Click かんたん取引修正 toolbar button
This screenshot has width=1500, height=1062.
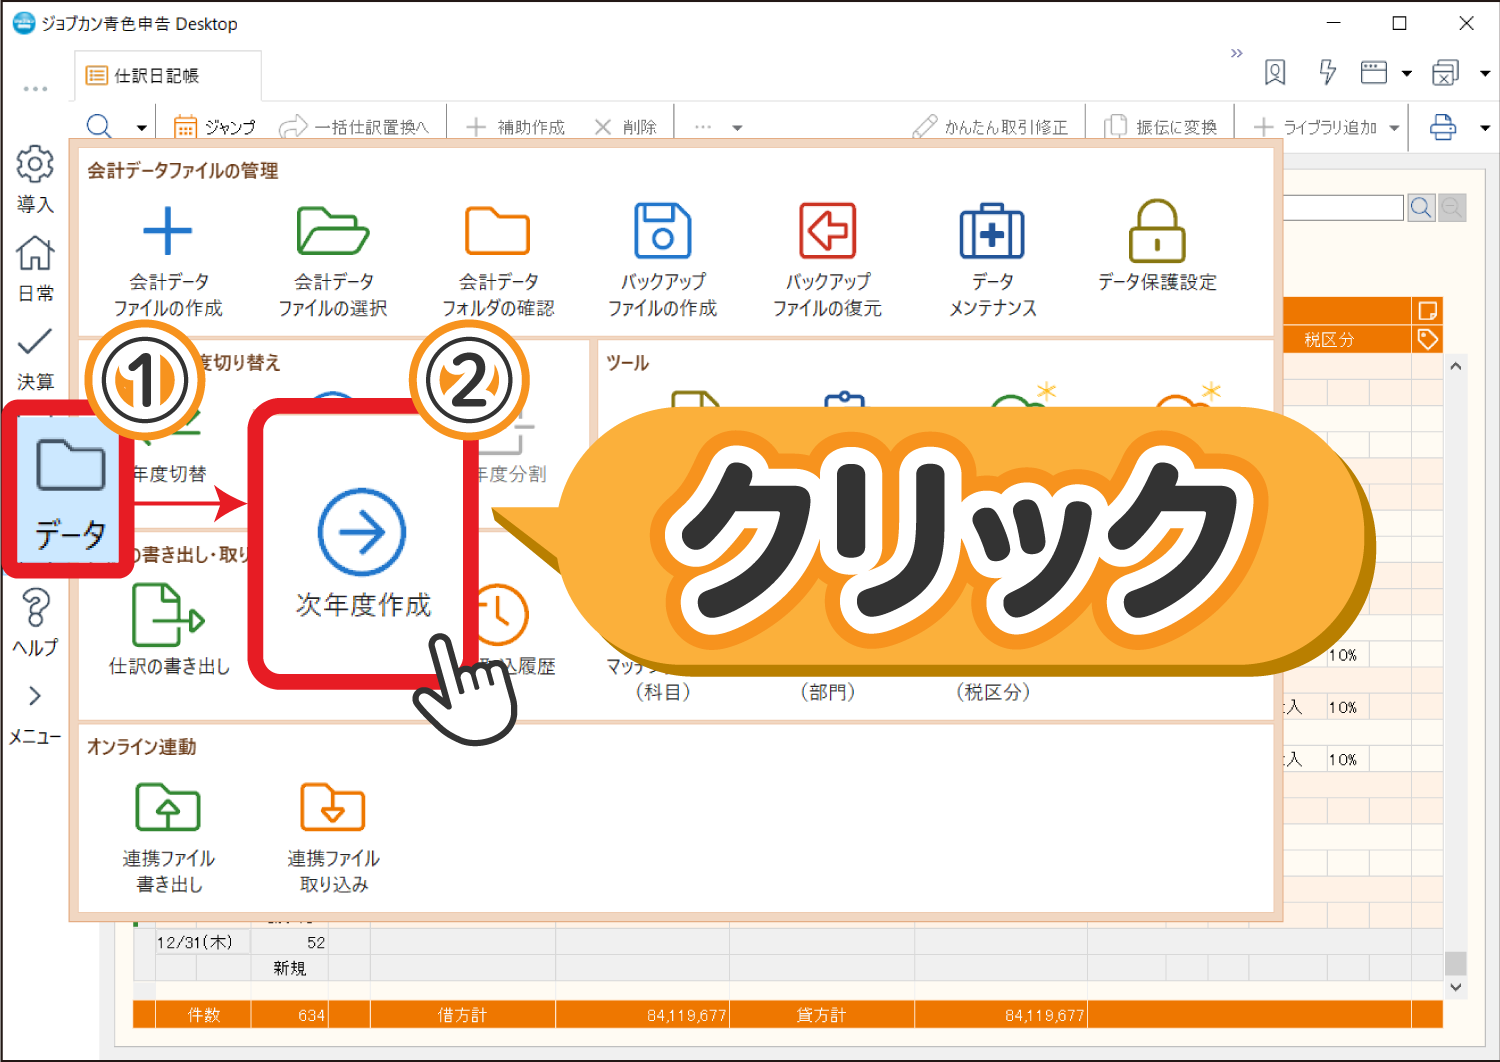[990, 127]
